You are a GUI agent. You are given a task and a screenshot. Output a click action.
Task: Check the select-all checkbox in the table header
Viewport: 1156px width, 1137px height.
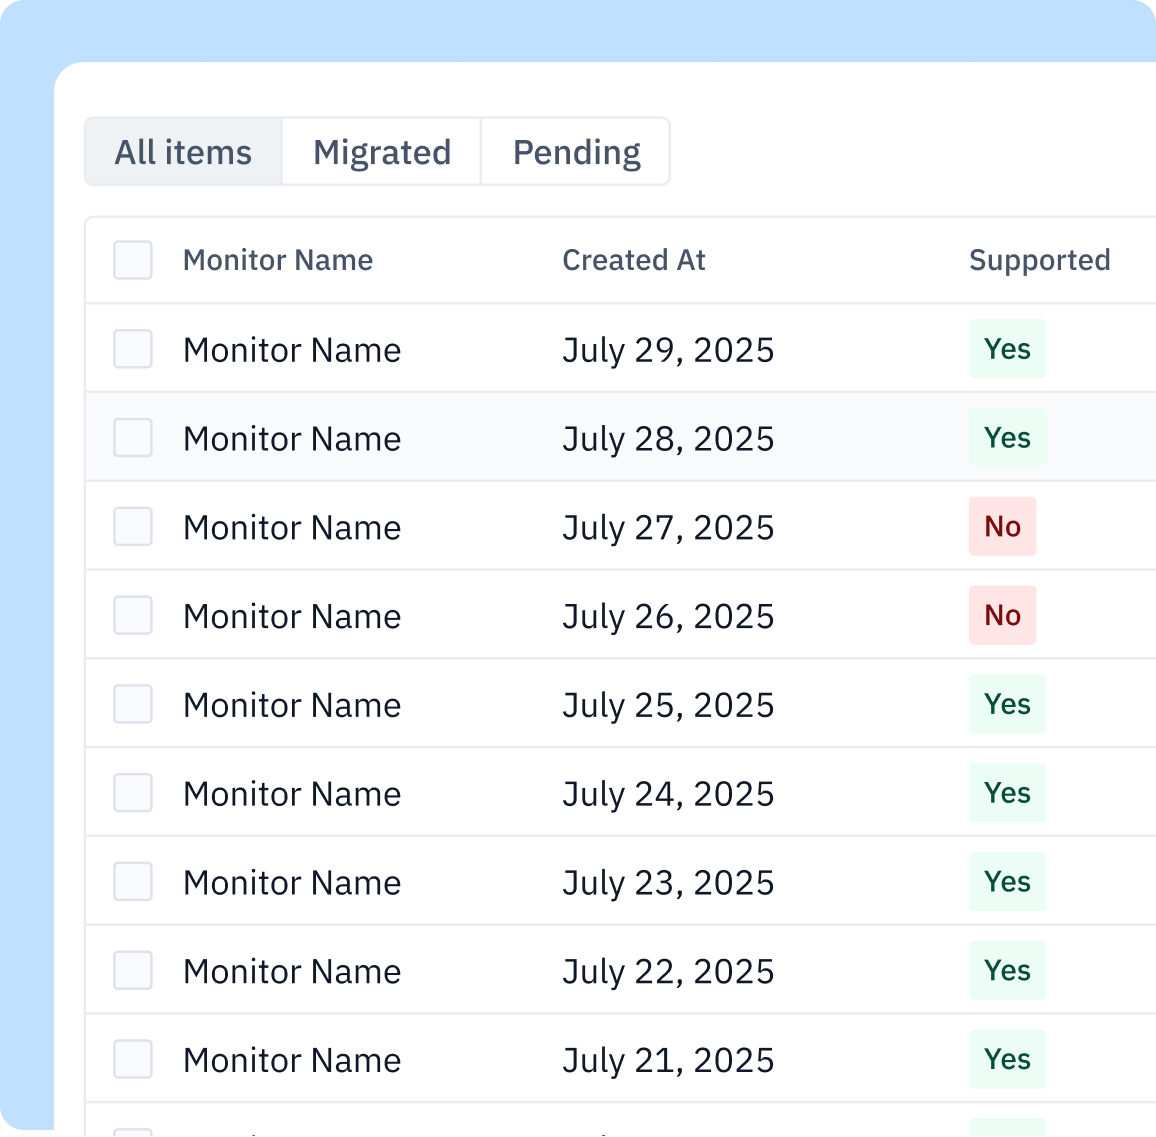point(132,260)
